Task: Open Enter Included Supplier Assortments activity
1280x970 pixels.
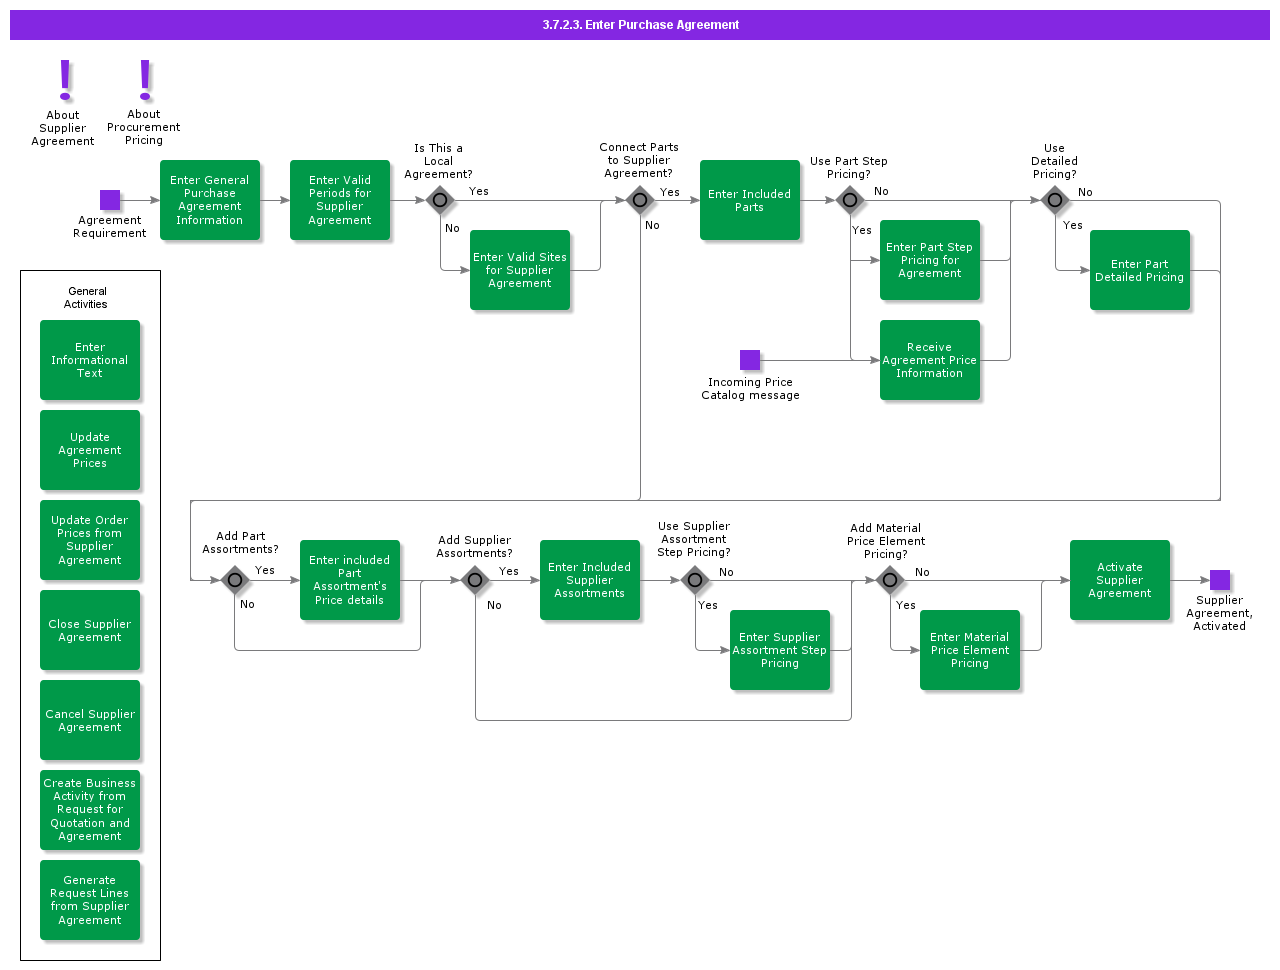Action: pyautogui.click(x=590, y=580)
